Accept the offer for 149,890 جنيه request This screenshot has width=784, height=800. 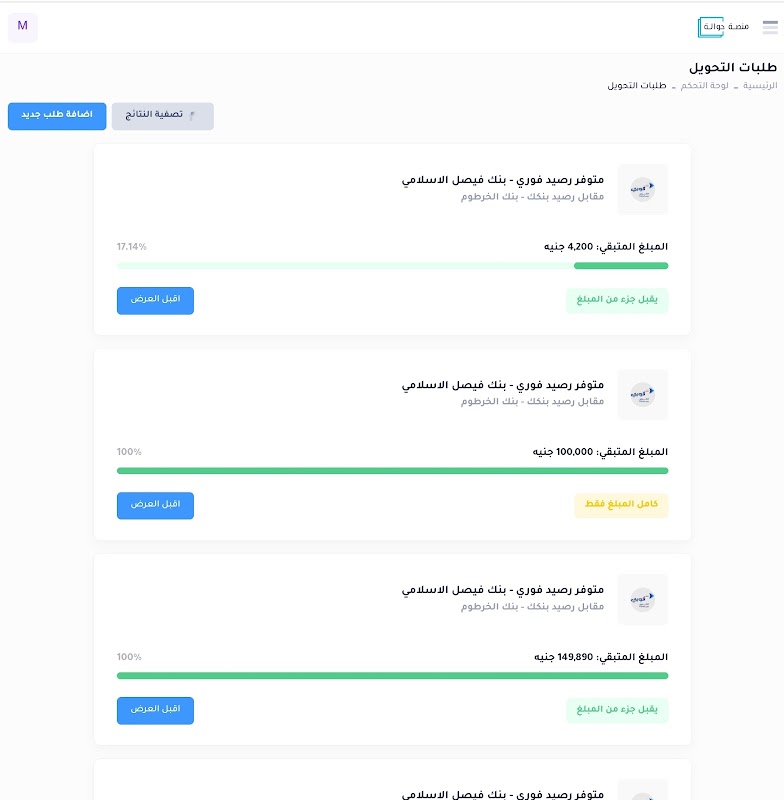point(155,711)
